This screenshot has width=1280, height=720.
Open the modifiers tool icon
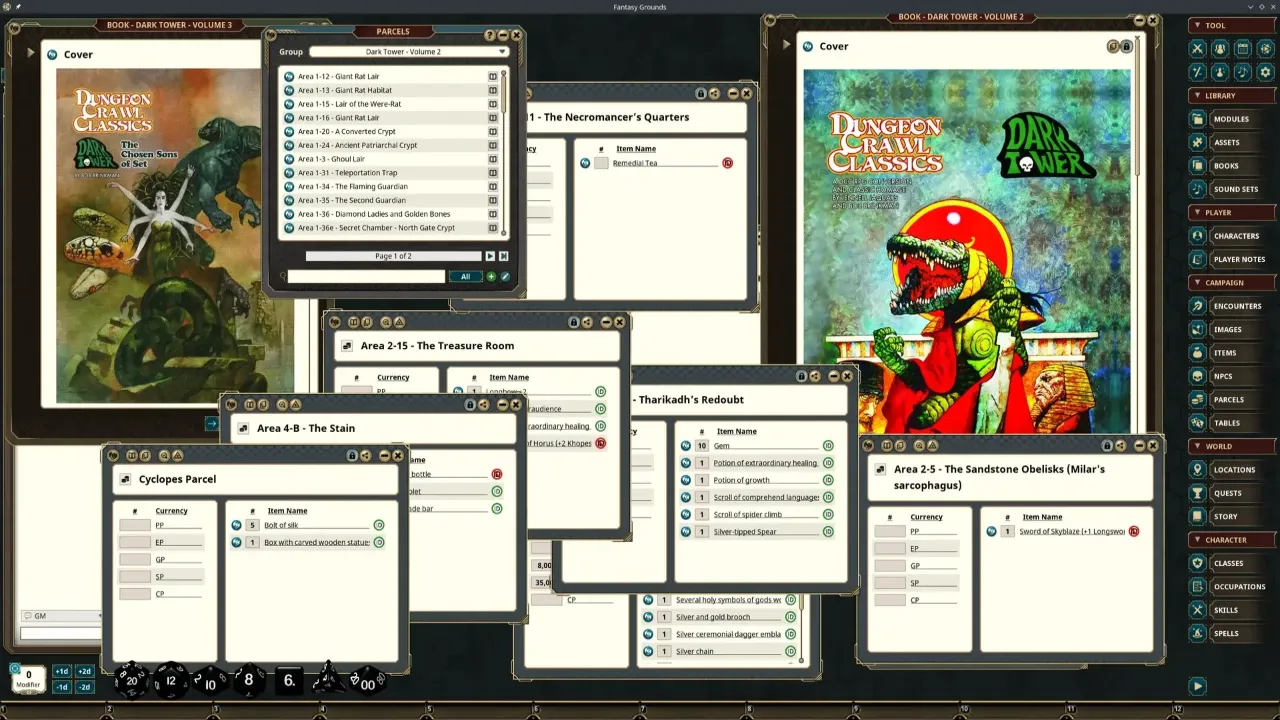click(1197, 72)
